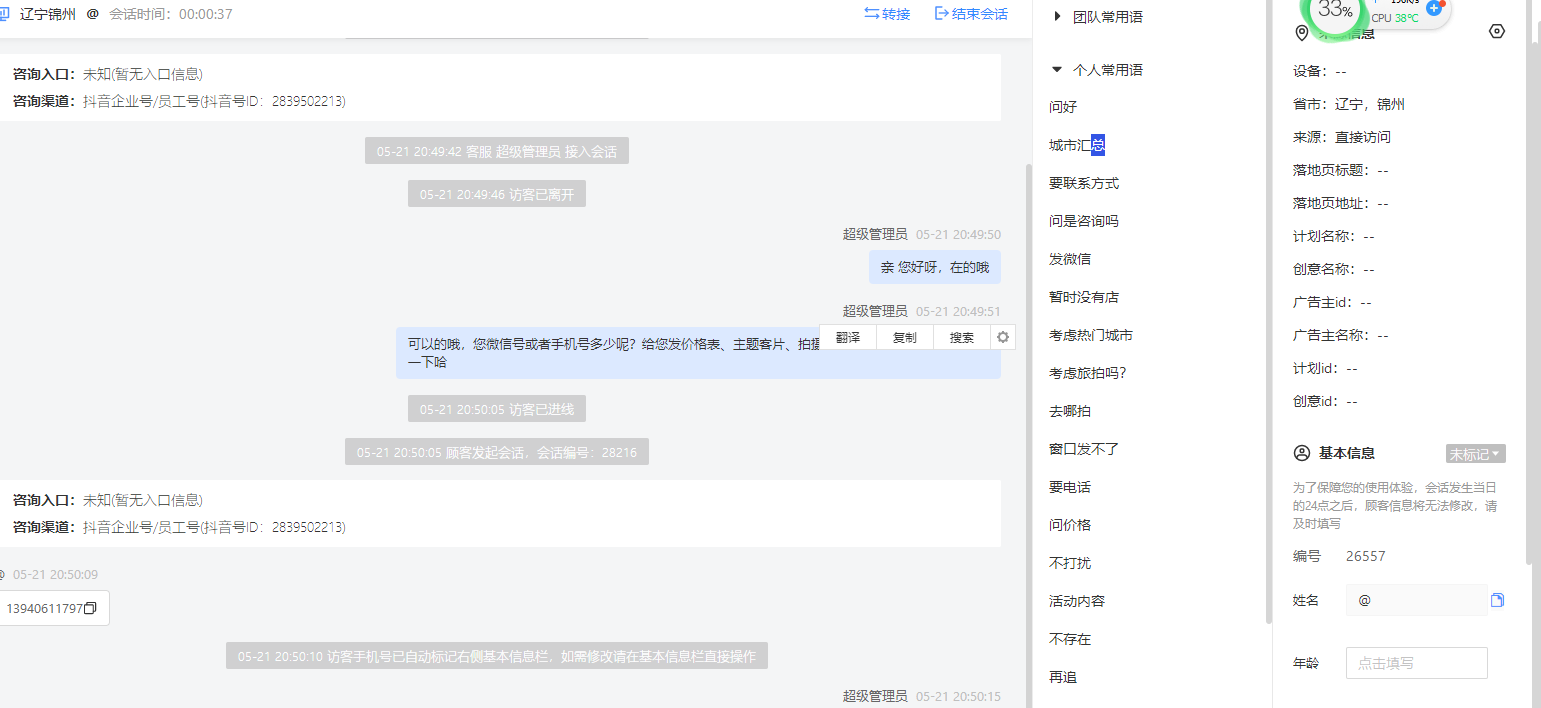This screenshot has height=708, width=1541.
Task: Click 翻译 in the message popup
Action: click(x=848, y=338)
